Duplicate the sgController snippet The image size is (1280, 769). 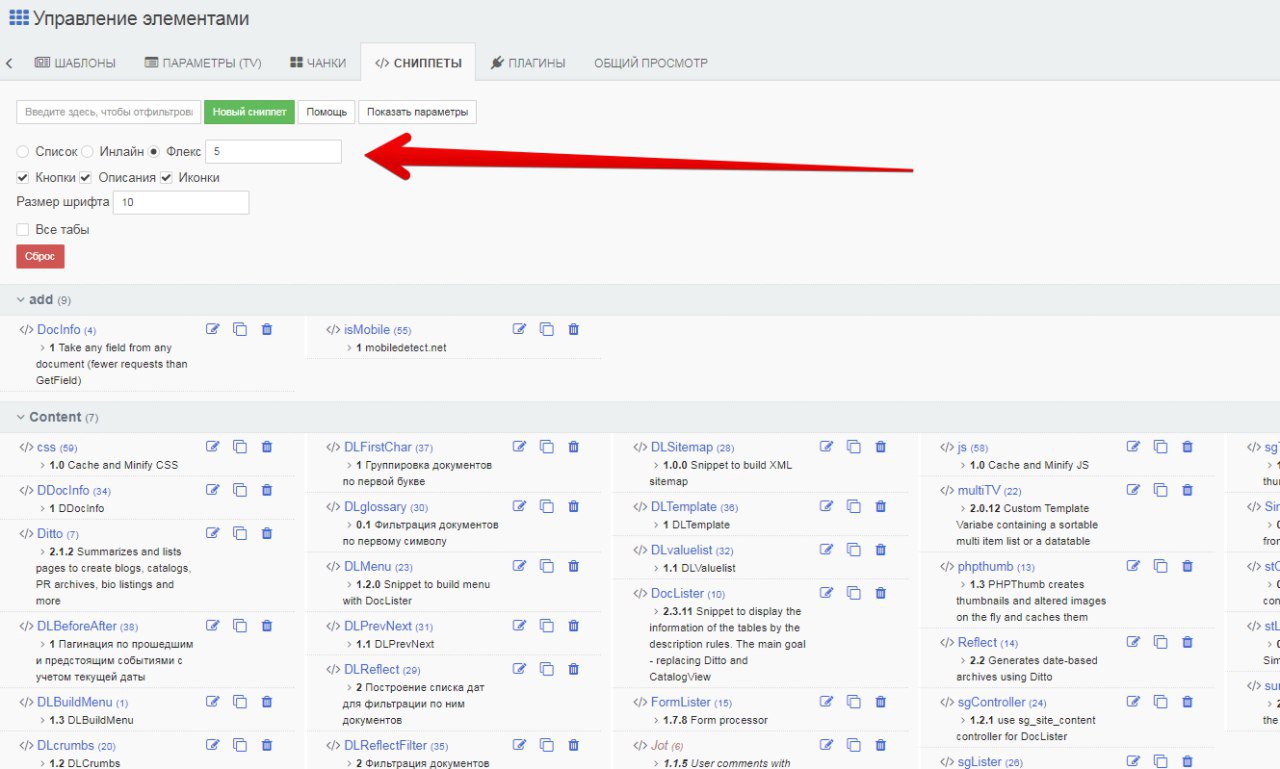point(1160,702)
